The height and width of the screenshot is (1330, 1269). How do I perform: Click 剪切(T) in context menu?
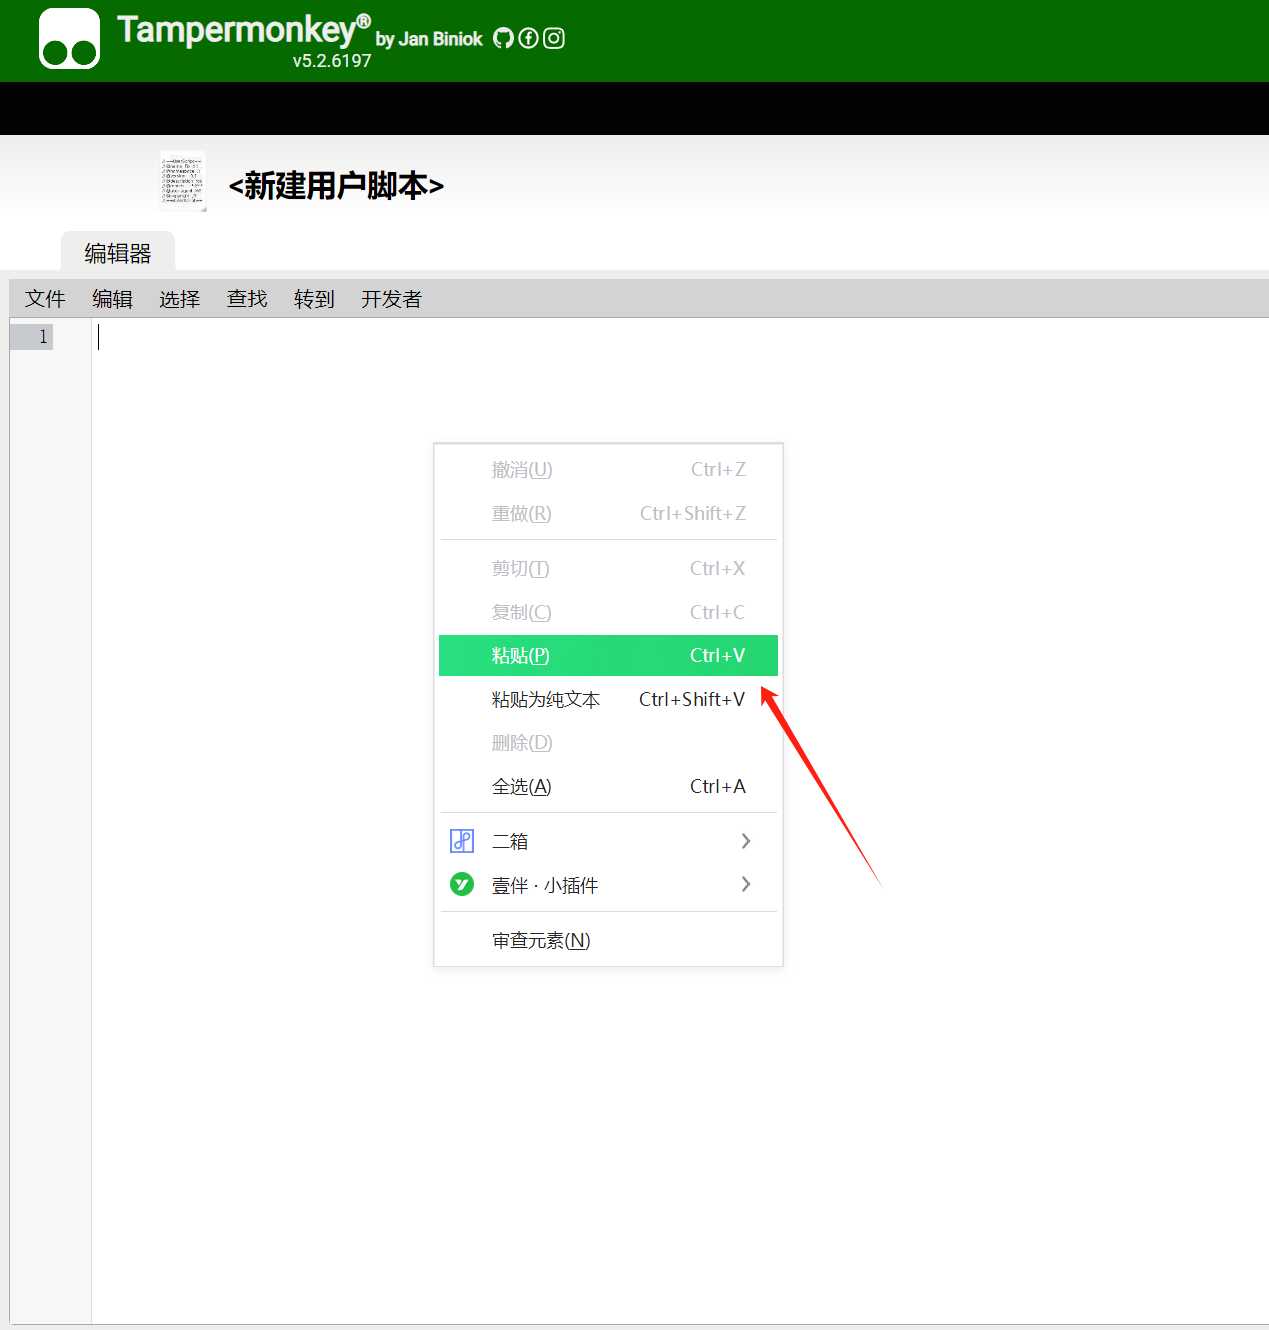tap(608, 569)
